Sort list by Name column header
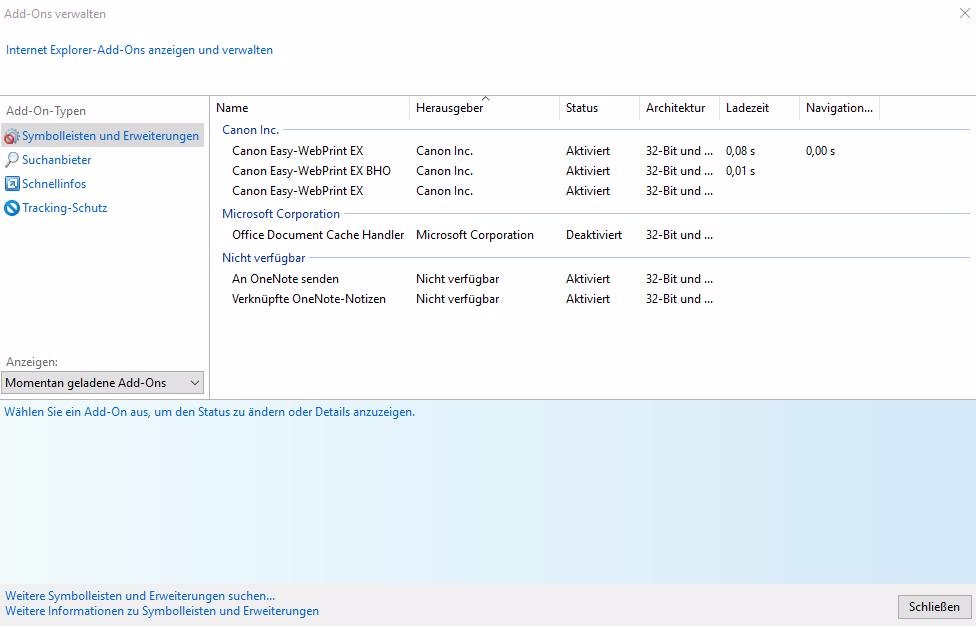This screenshot has width=976, height=626. pyautogui.click(x=310, y=108)
